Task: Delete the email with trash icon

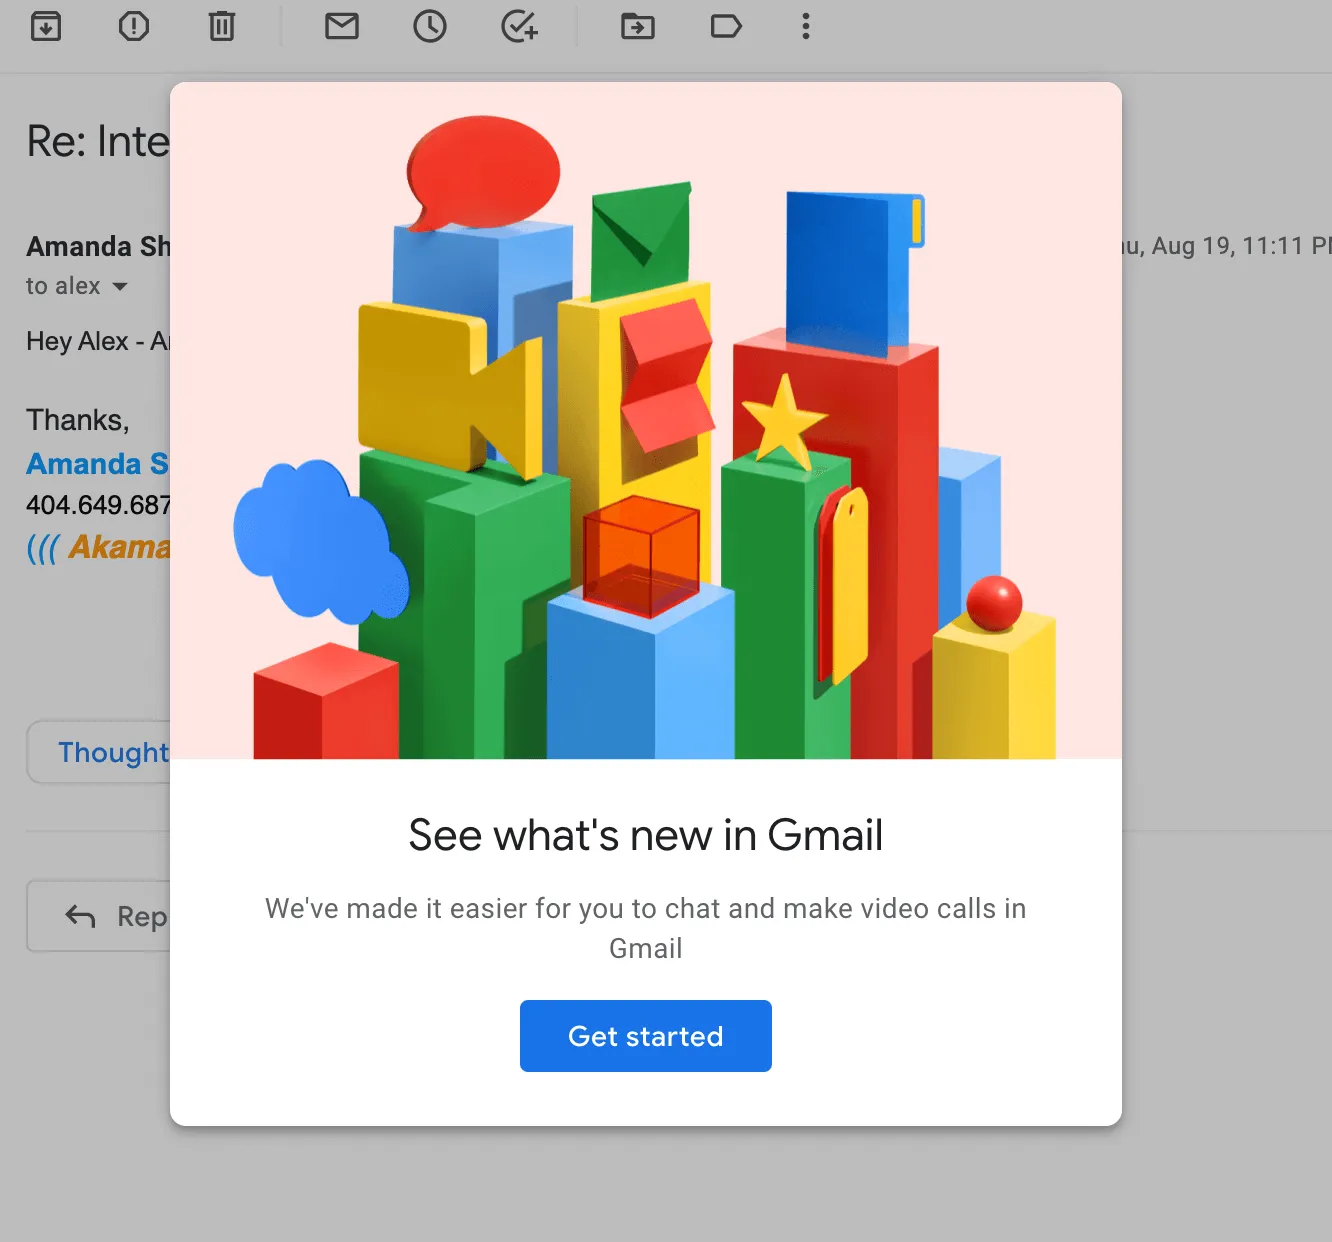Action: (x=222, y=26)
